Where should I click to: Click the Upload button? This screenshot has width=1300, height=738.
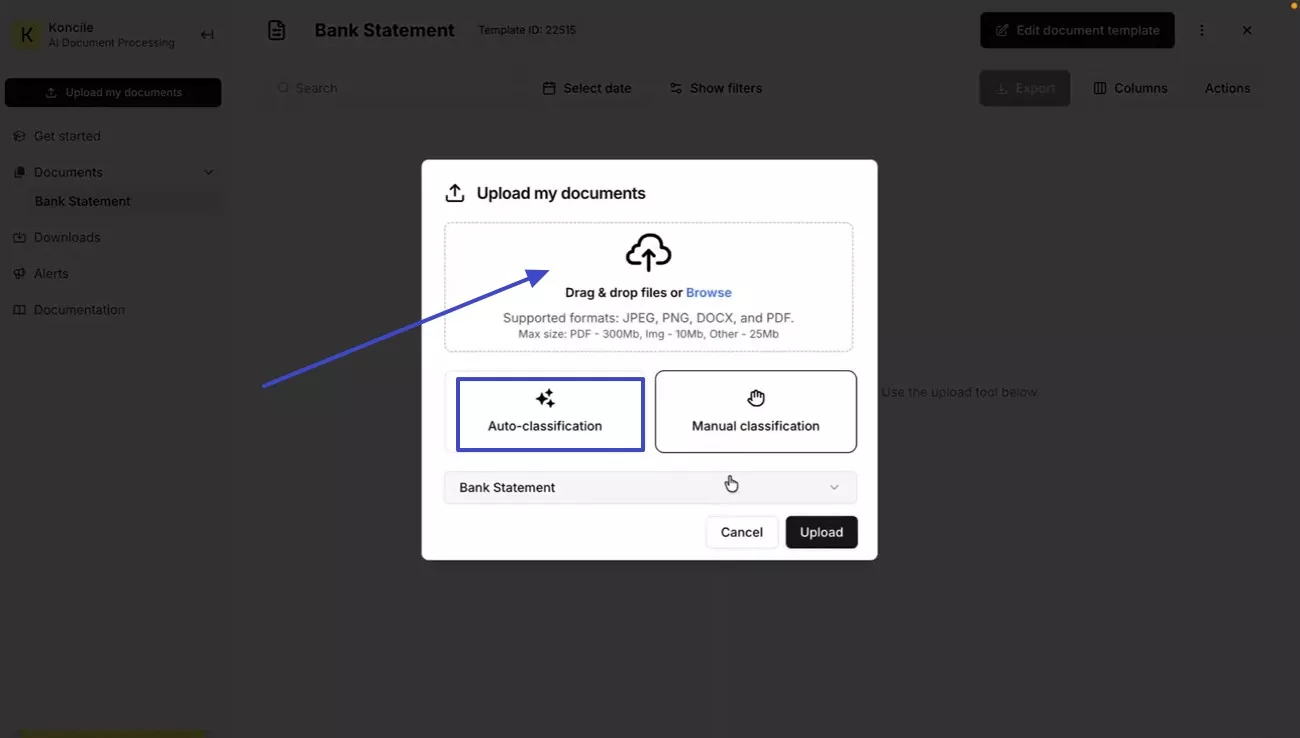(x=821, y=532)
